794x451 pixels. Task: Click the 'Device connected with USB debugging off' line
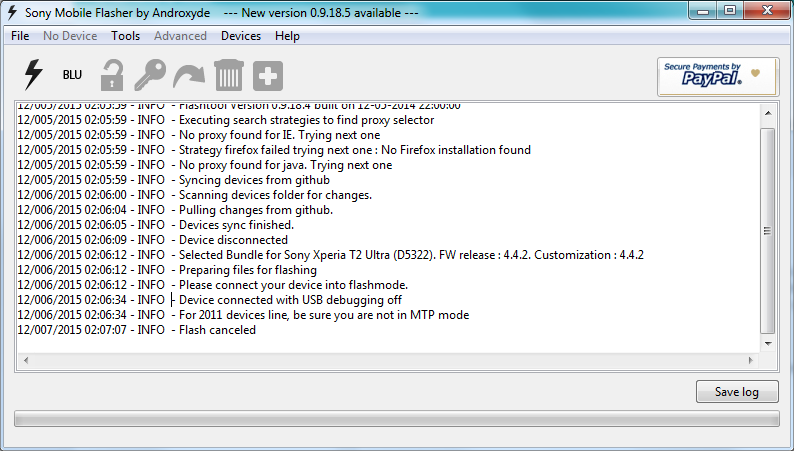[210, 300]
